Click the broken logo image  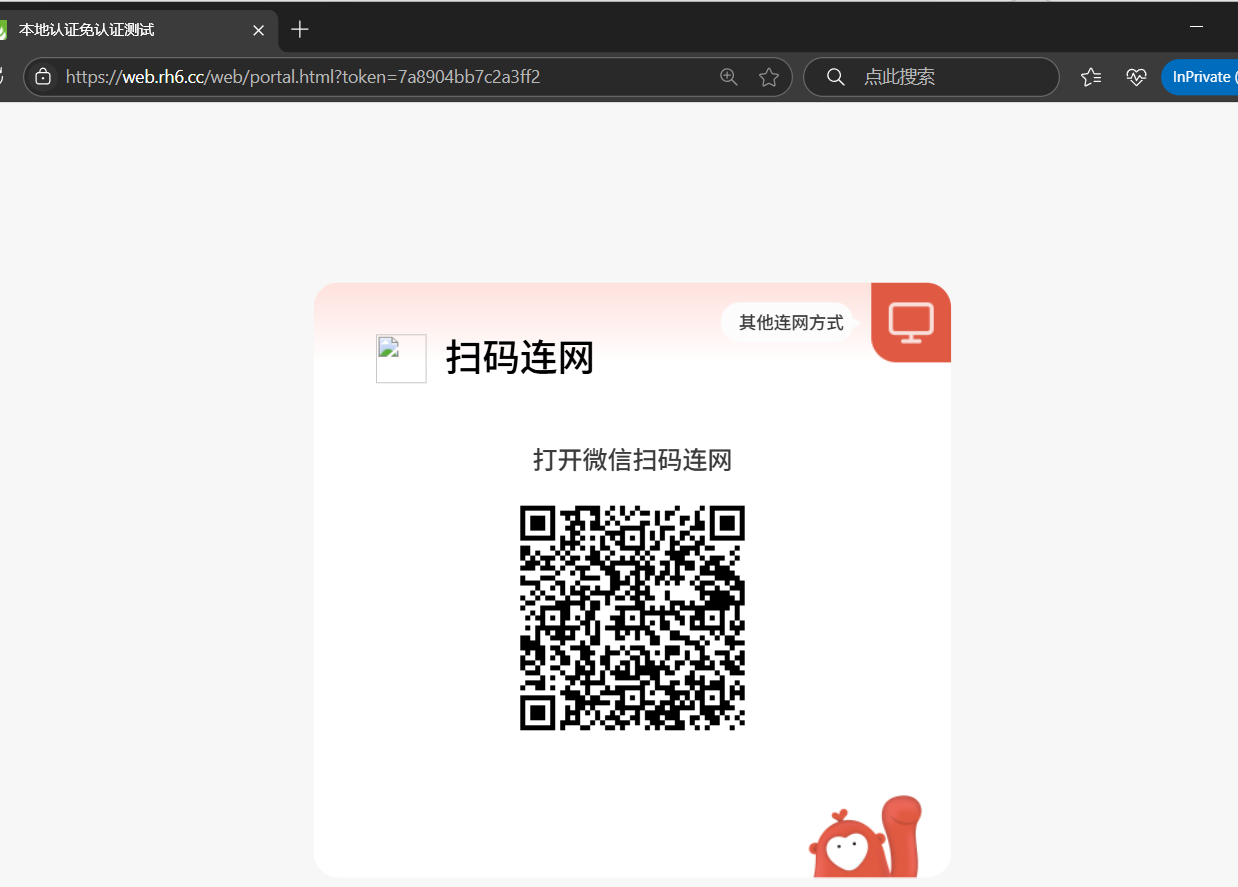click(401, 358)
